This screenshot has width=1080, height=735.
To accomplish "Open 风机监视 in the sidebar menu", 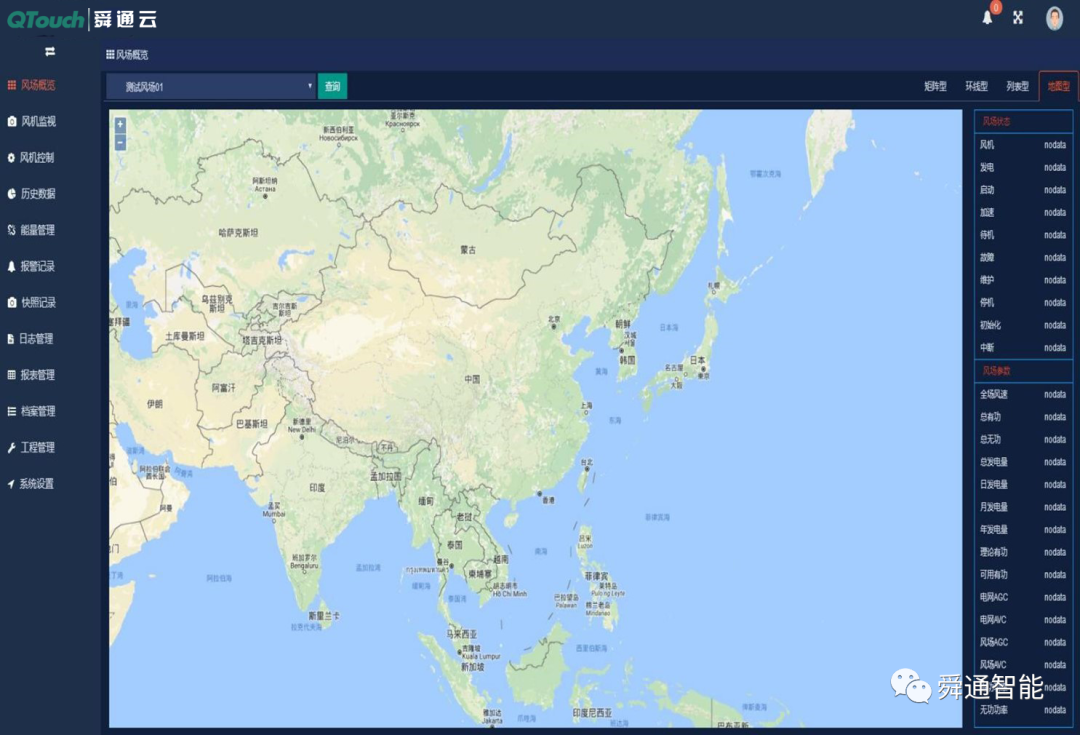I will click(x=39, y=121).
